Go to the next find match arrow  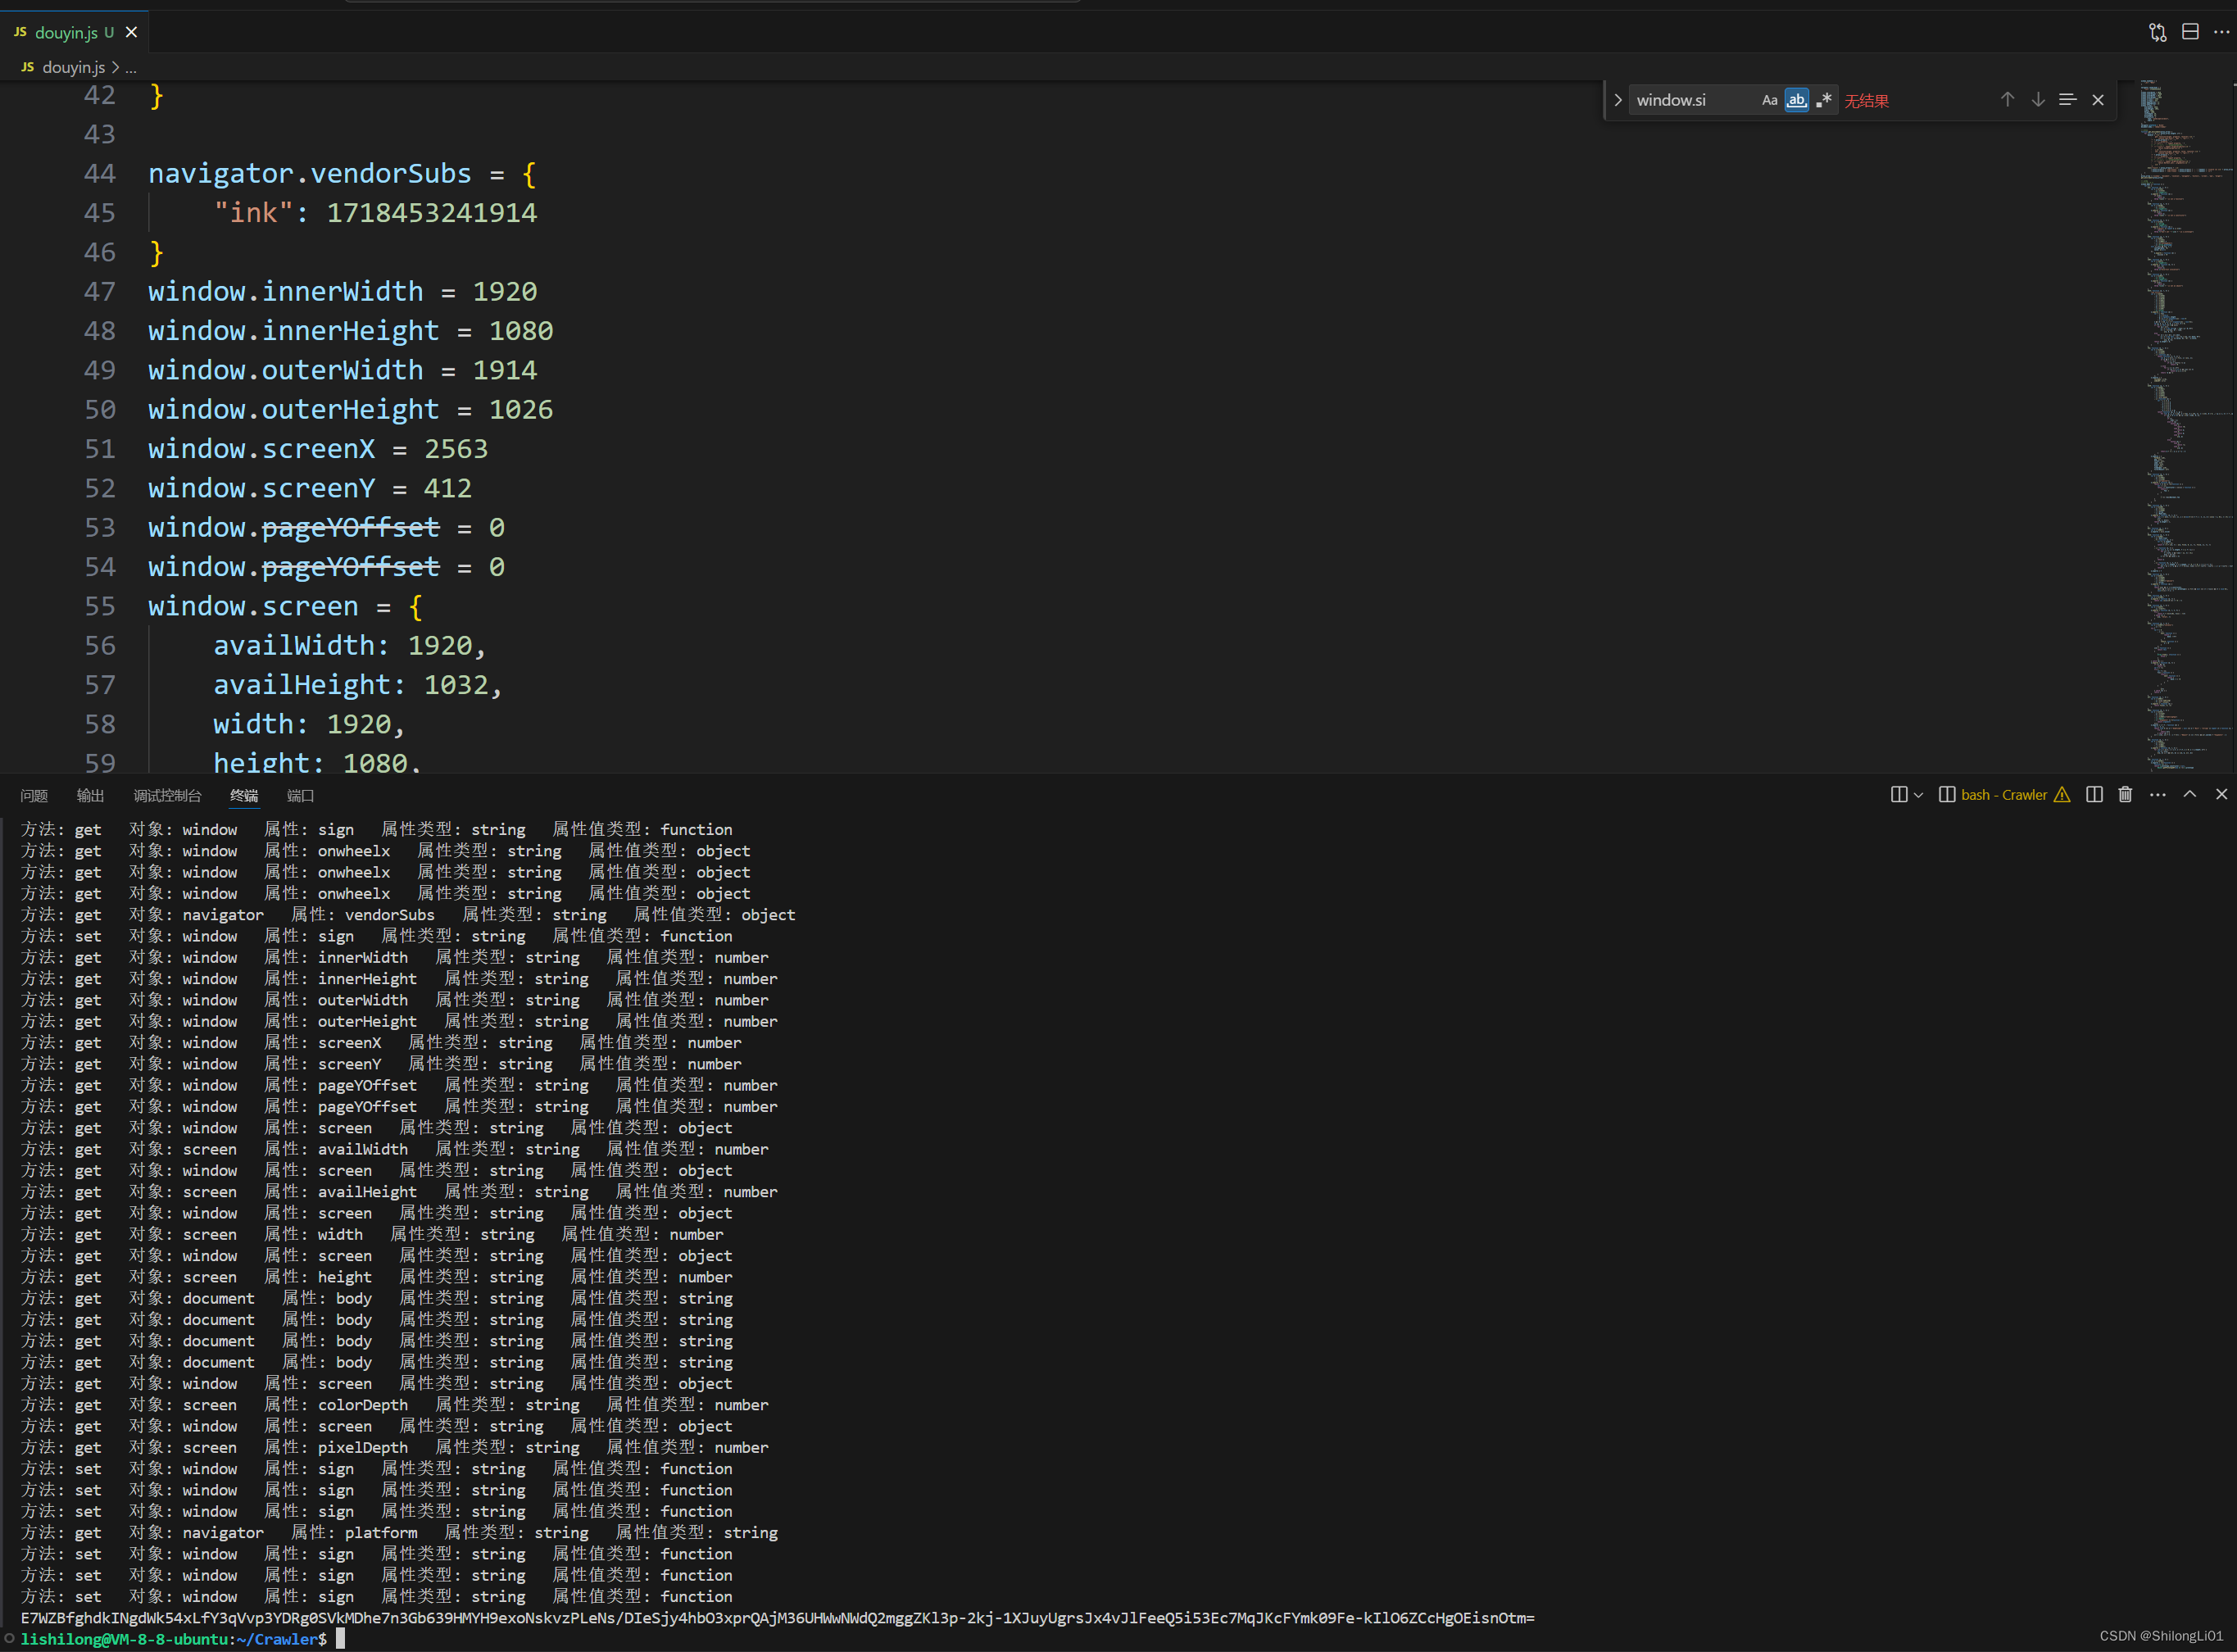pyautogui.click(x=2037, y=100)
